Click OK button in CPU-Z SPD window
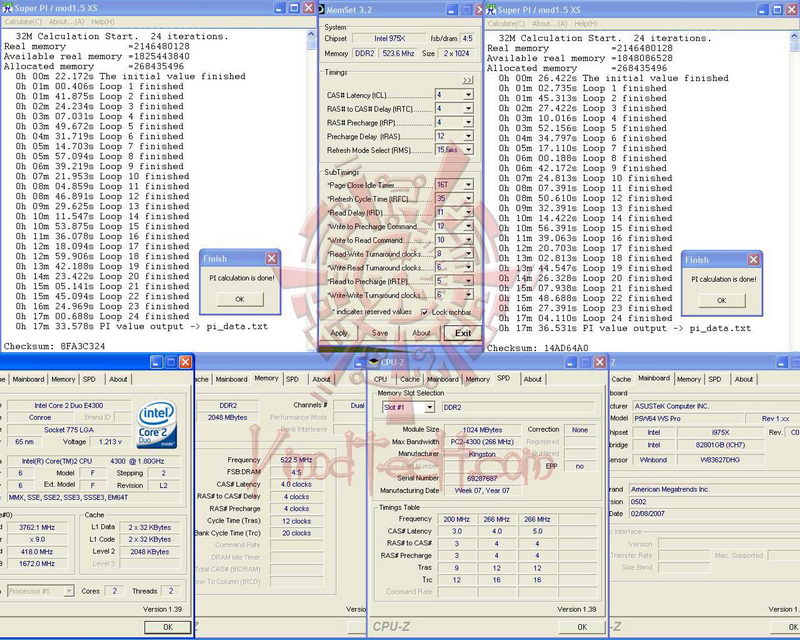Screen dimensions: 800x640 tap(582, 627)
